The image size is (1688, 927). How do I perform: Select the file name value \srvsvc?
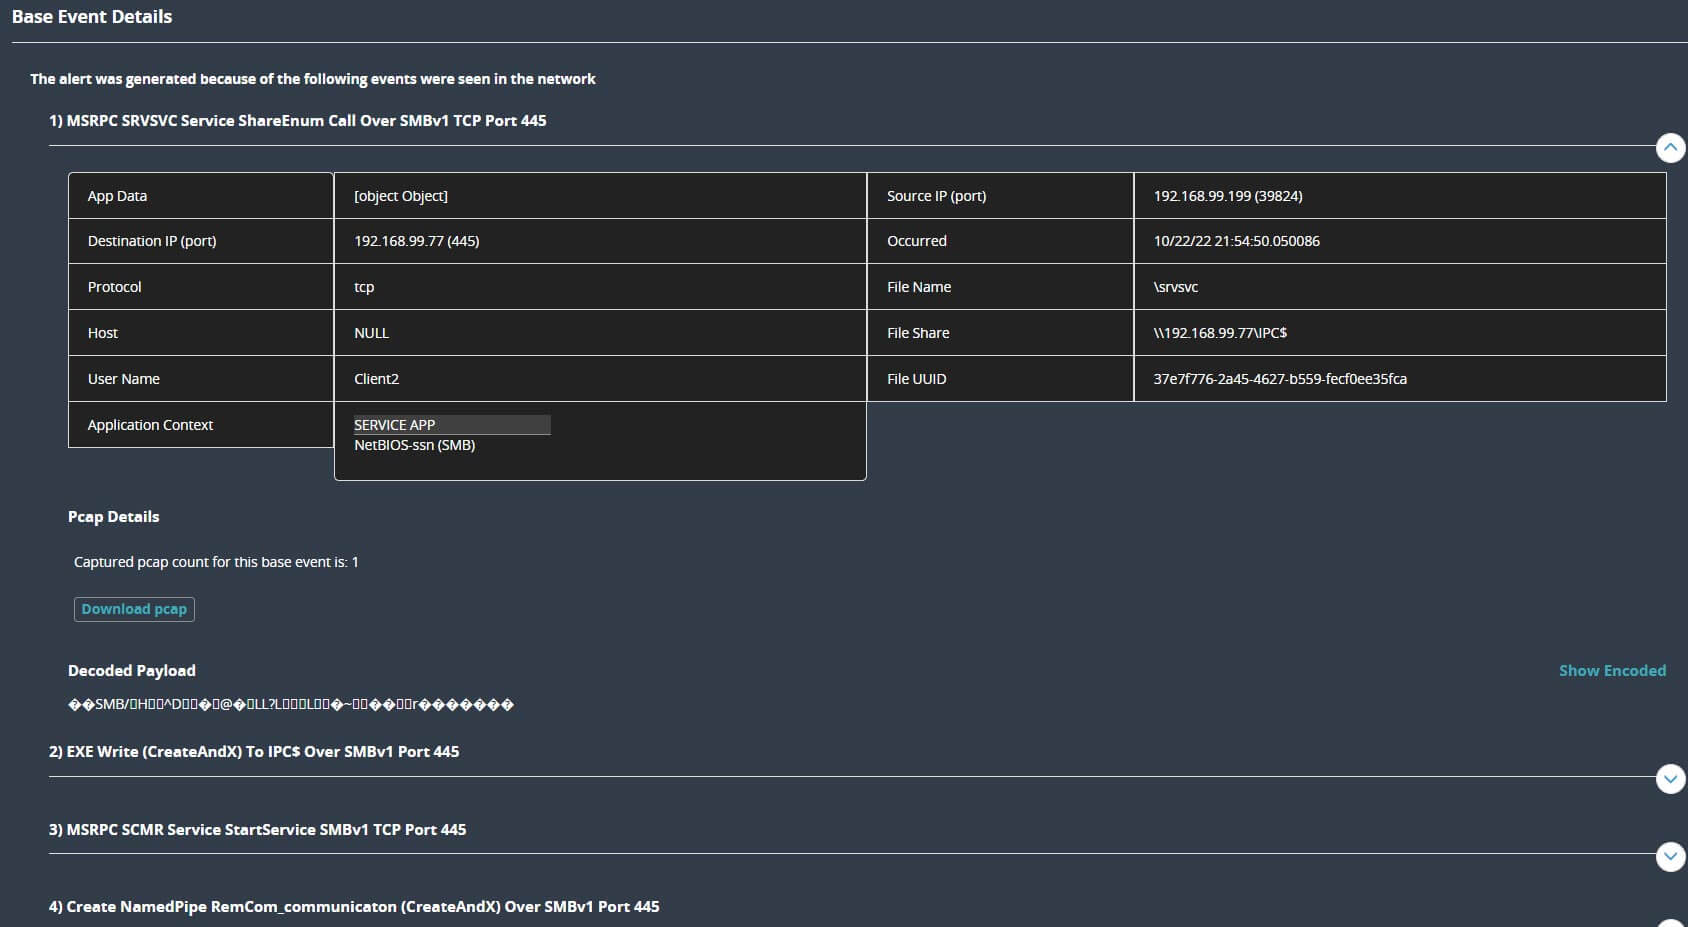(x=1176, y=287)
